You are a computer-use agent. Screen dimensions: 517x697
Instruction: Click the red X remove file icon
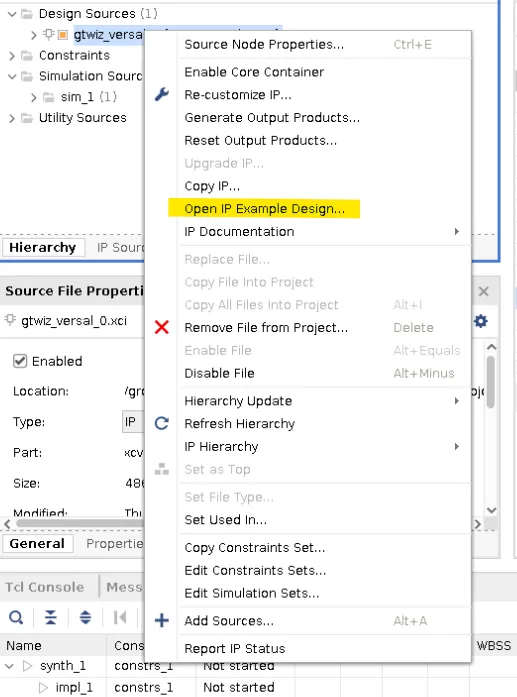point(161,327)
